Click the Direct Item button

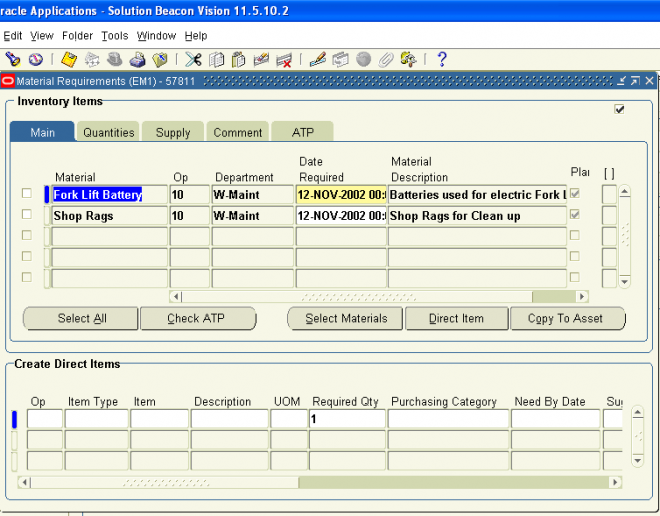point(456,319)
